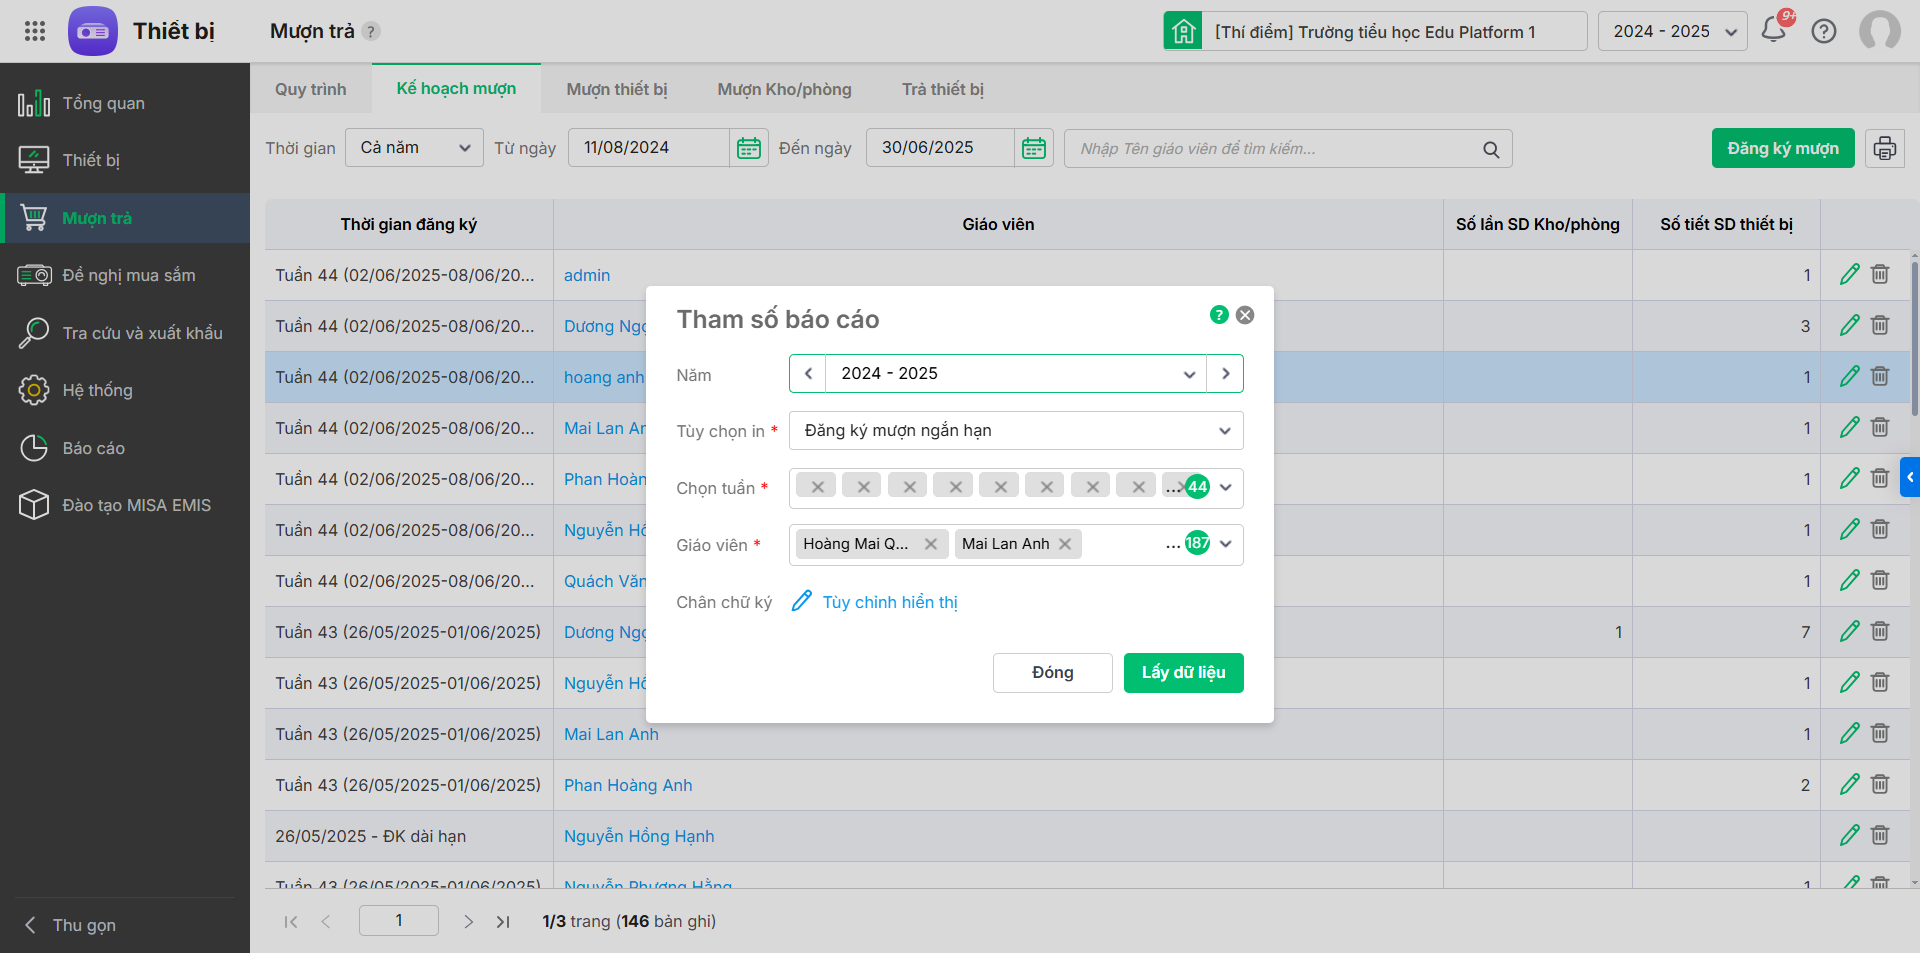Image resolution: width=1920 pixels, height=953 pixels.
Task: Delete the Phan Hoàng Anh Tuần 43 row
Action: [1880, 784]
